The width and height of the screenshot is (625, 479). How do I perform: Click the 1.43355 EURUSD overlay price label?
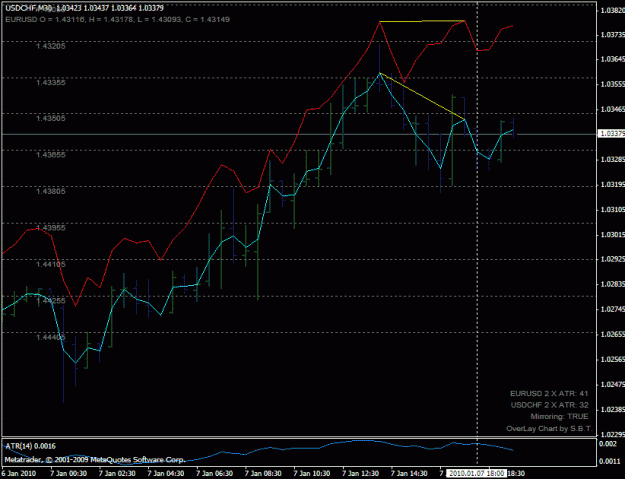51,82
